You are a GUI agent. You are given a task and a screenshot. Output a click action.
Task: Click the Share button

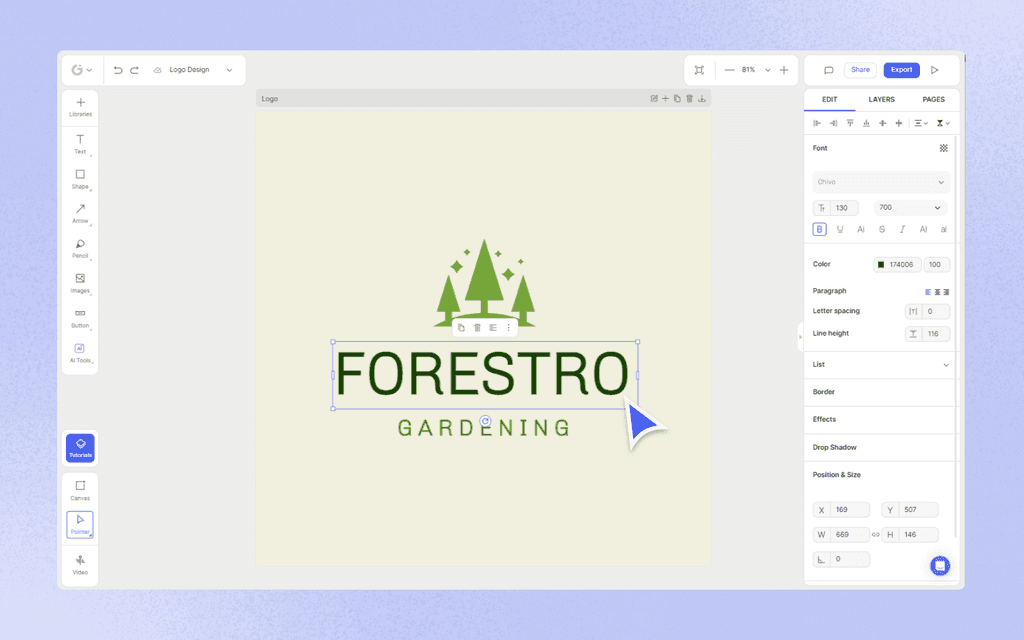(860, 69)
